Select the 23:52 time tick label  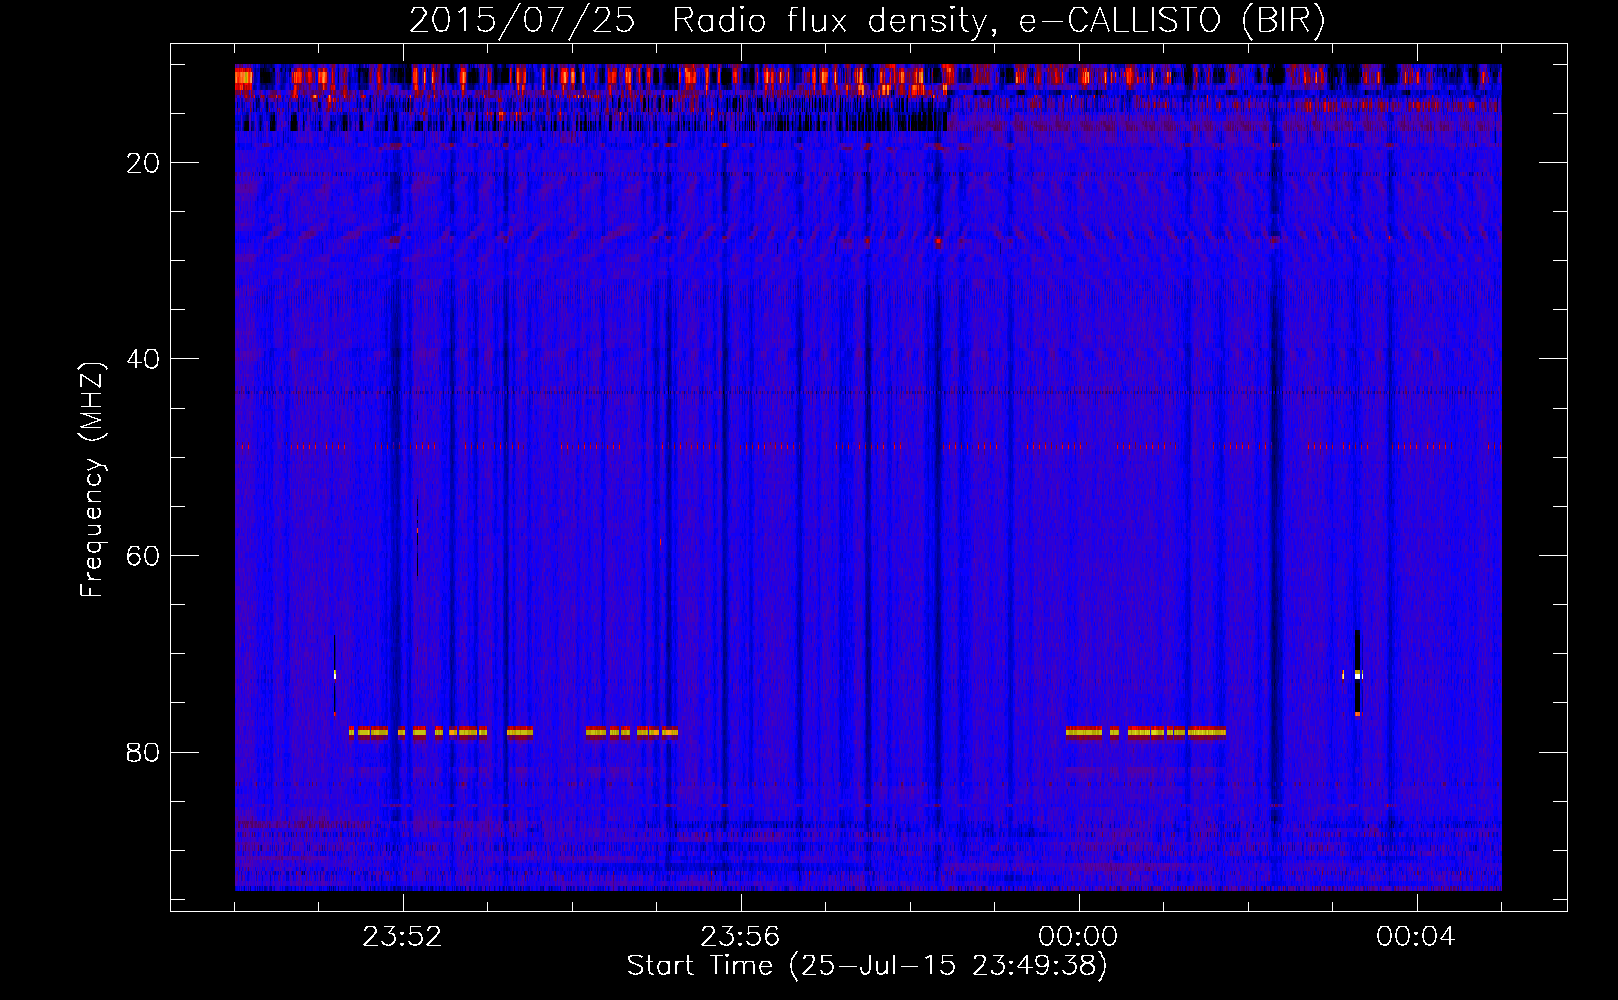[402, 937]
